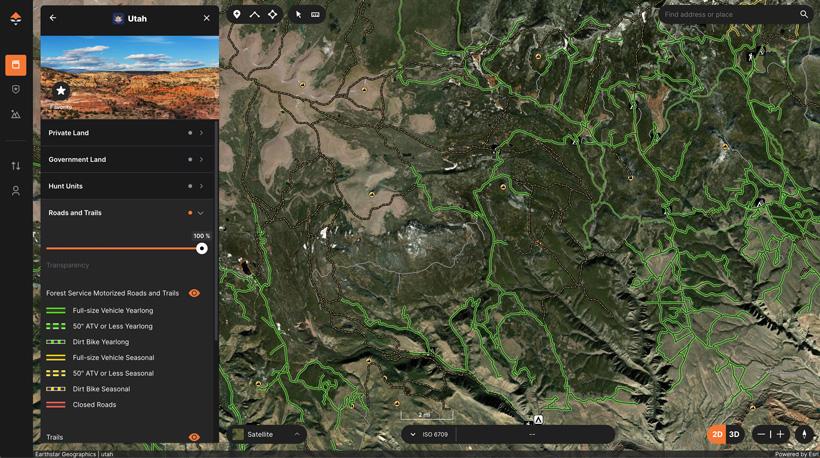Expand the Hunt Units section
This screenshot has height=458, width=820.
point(128,186)
